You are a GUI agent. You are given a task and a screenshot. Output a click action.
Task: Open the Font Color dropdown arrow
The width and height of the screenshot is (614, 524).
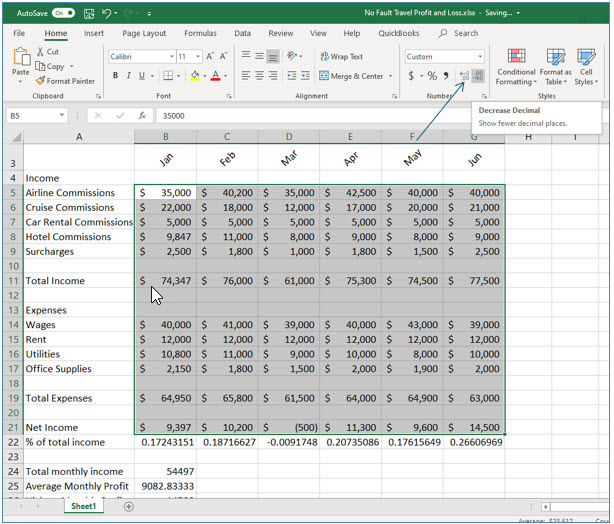pyautogui.click(x=226, y=76)
